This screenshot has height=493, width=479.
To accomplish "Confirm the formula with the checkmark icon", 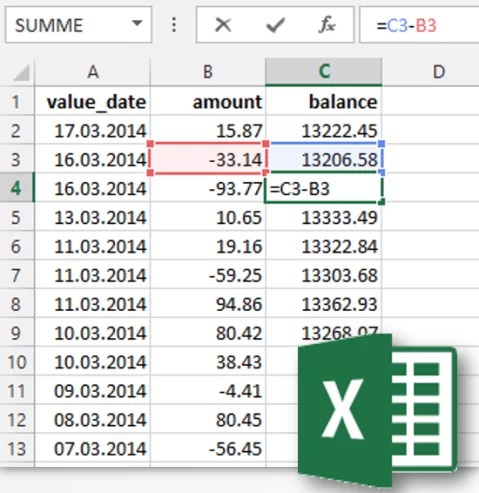I will coord(275,25).
